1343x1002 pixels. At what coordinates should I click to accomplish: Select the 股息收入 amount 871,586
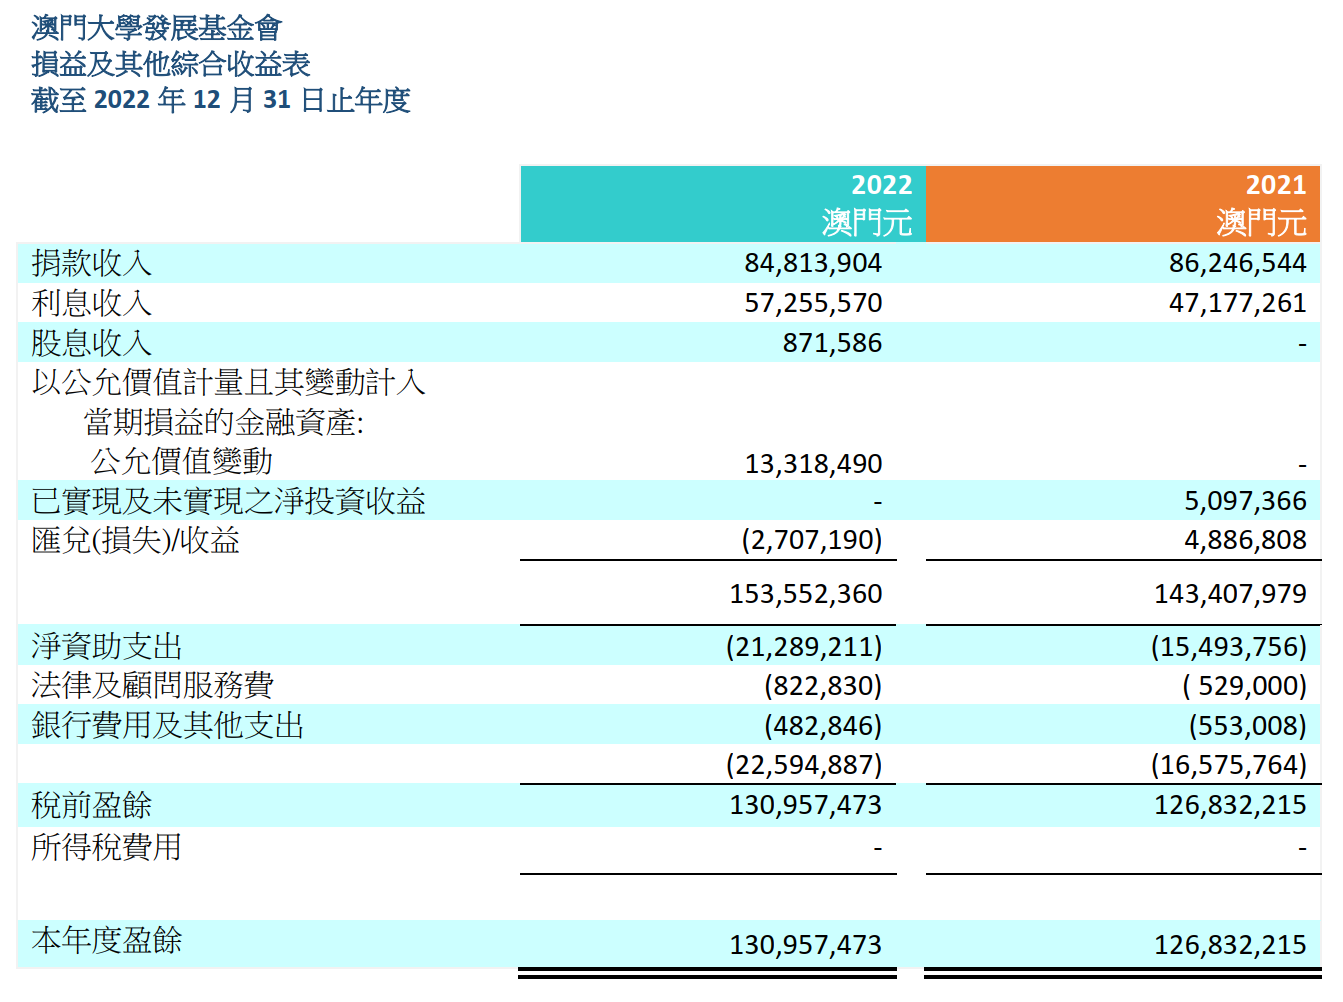(832, 343)
